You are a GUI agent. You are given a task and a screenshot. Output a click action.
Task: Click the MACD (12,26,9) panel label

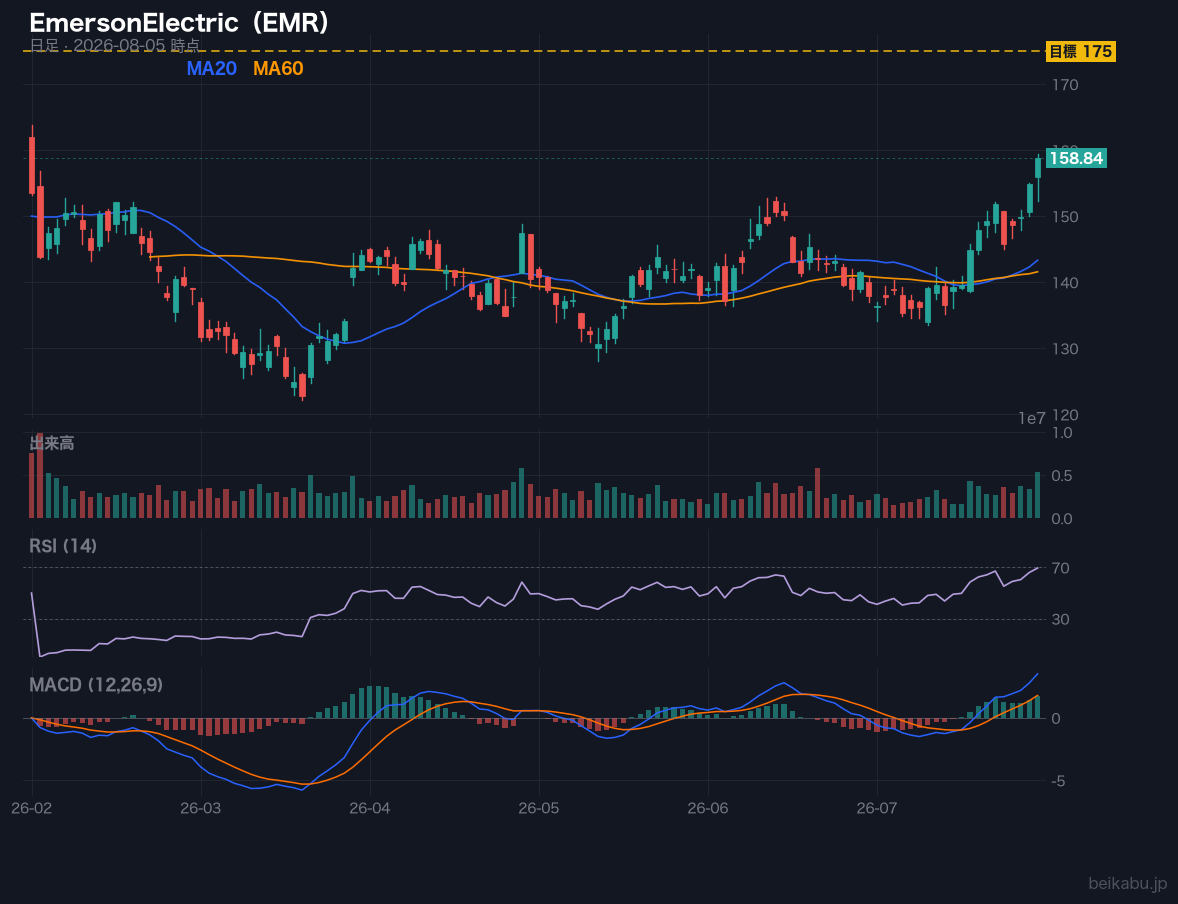pos(96,685)
